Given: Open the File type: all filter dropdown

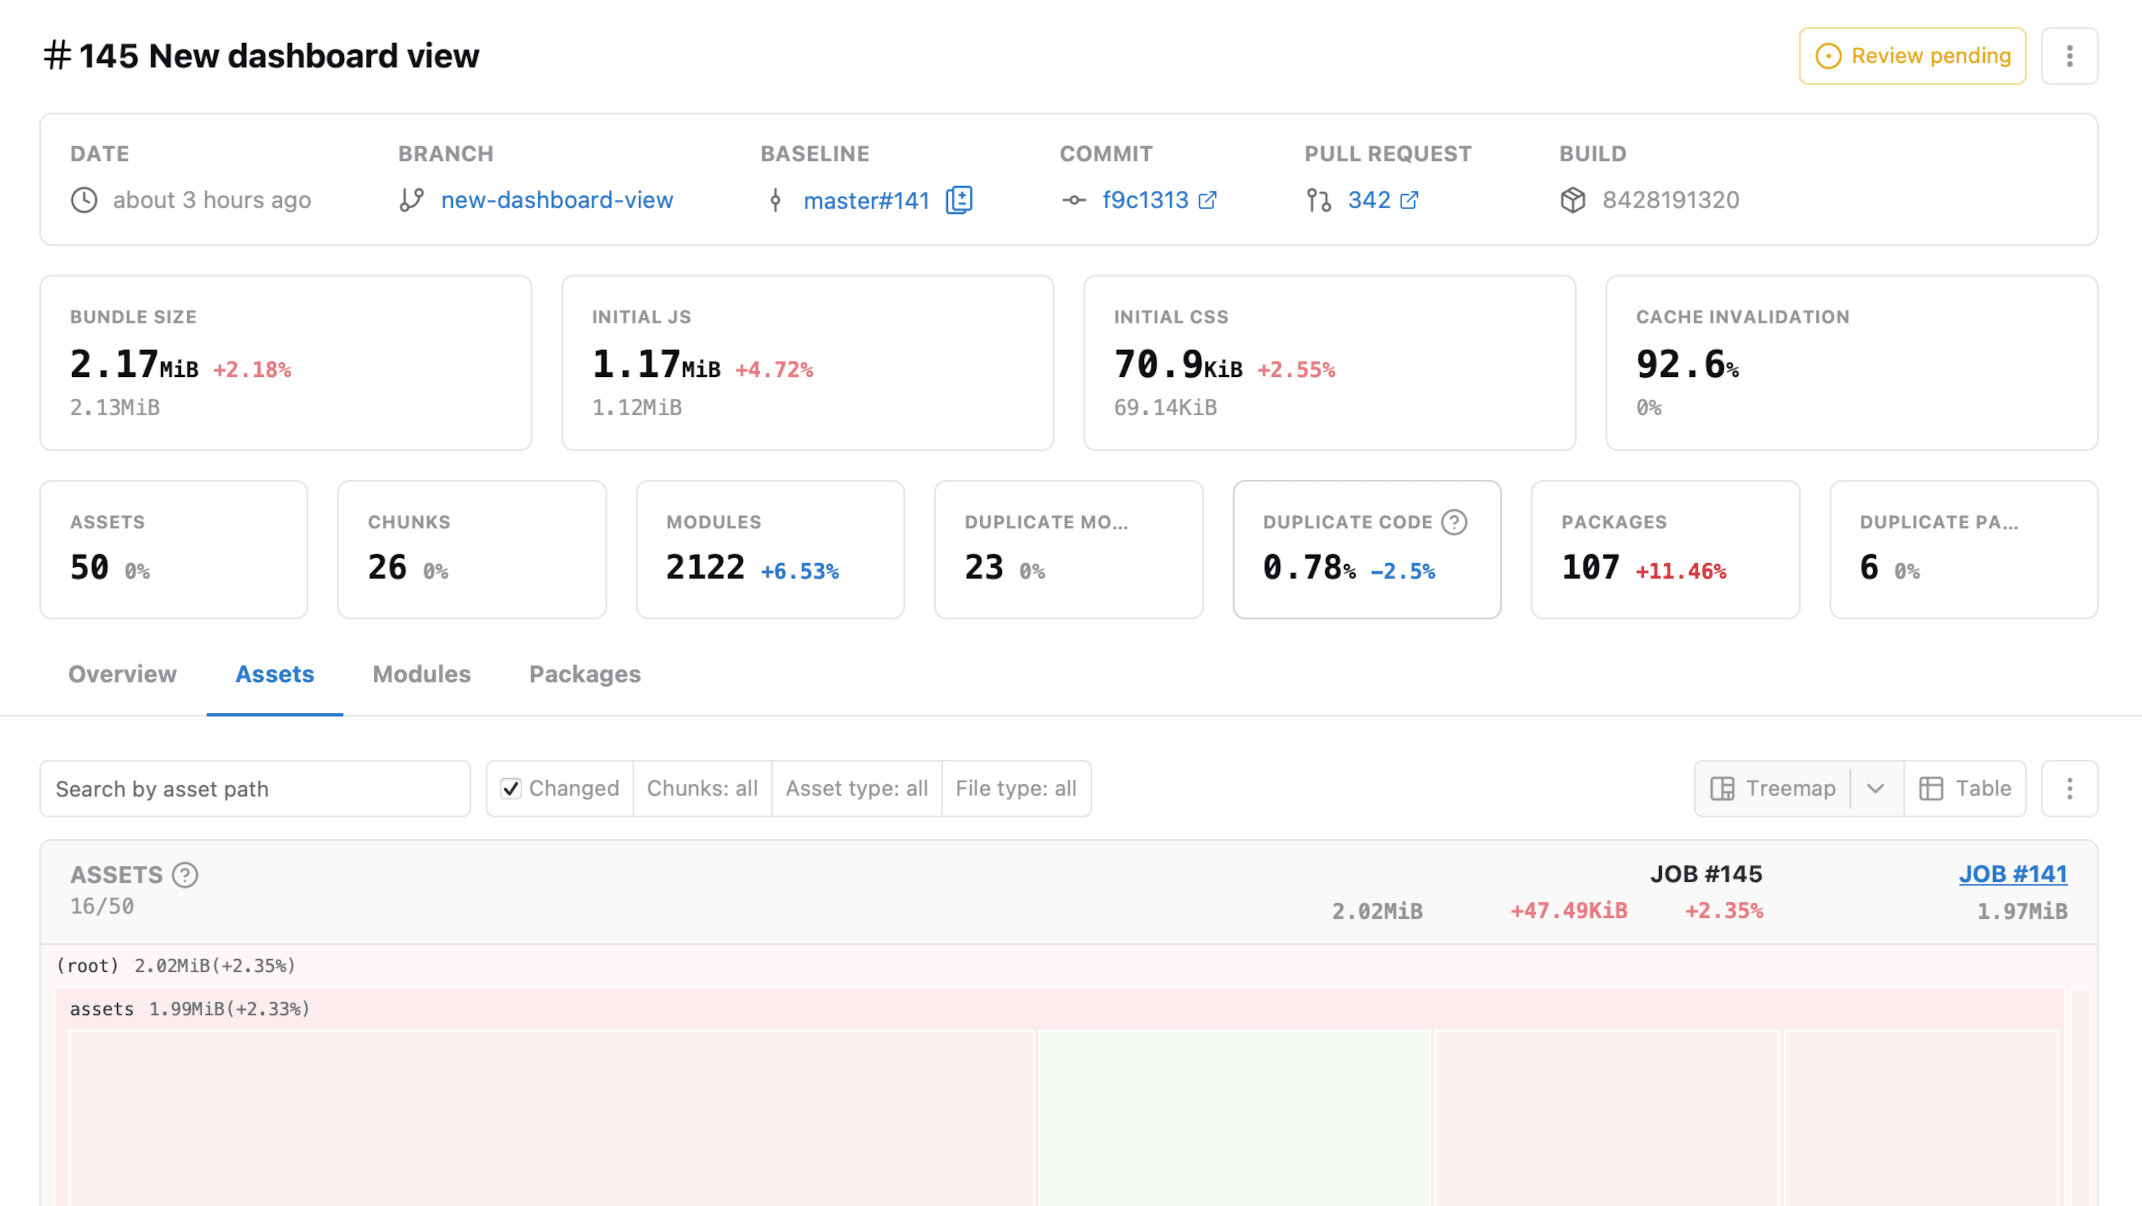Looking at the screenshot, I should click(1015, 789).
